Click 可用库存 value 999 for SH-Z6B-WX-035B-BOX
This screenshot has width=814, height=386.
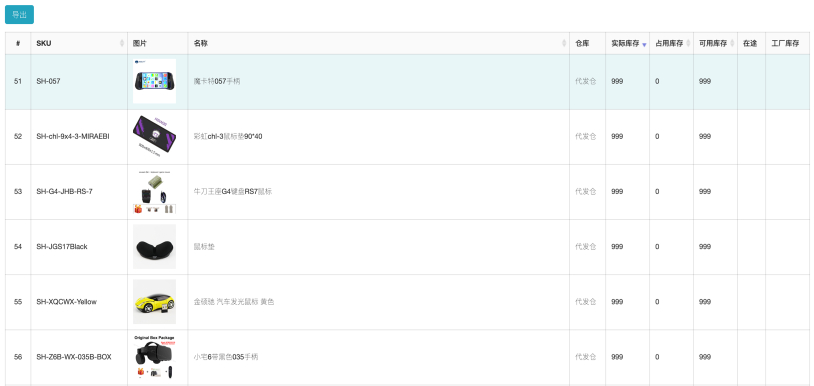704,357
